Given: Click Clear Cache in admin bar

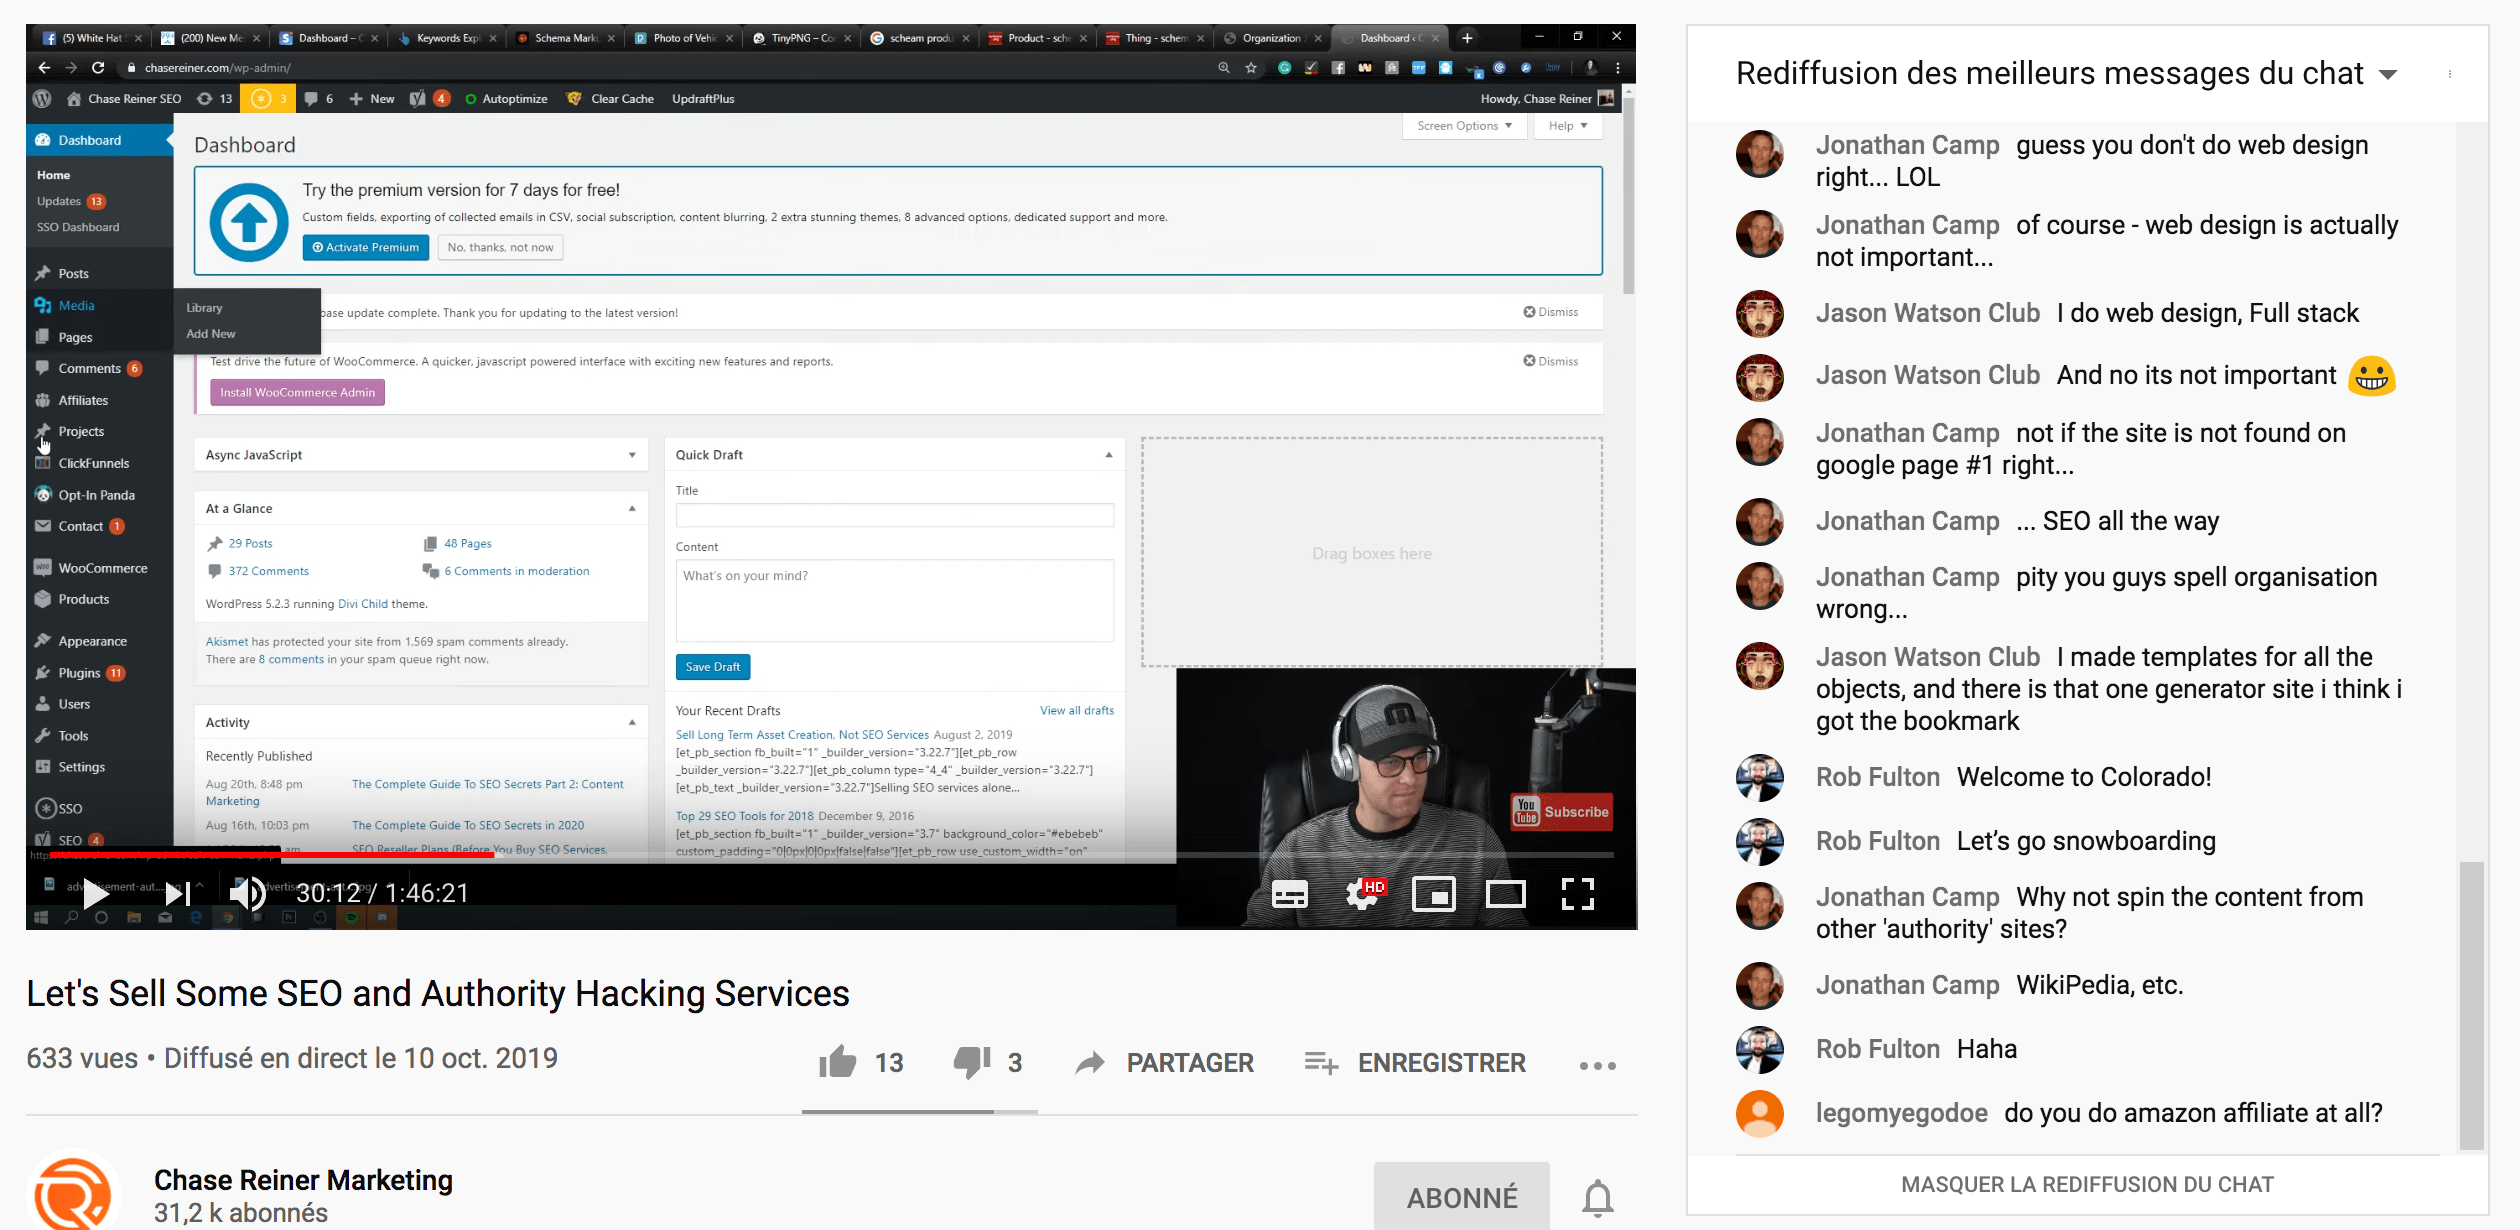Looking at the screenshot, I should click(x=610, y=98).
